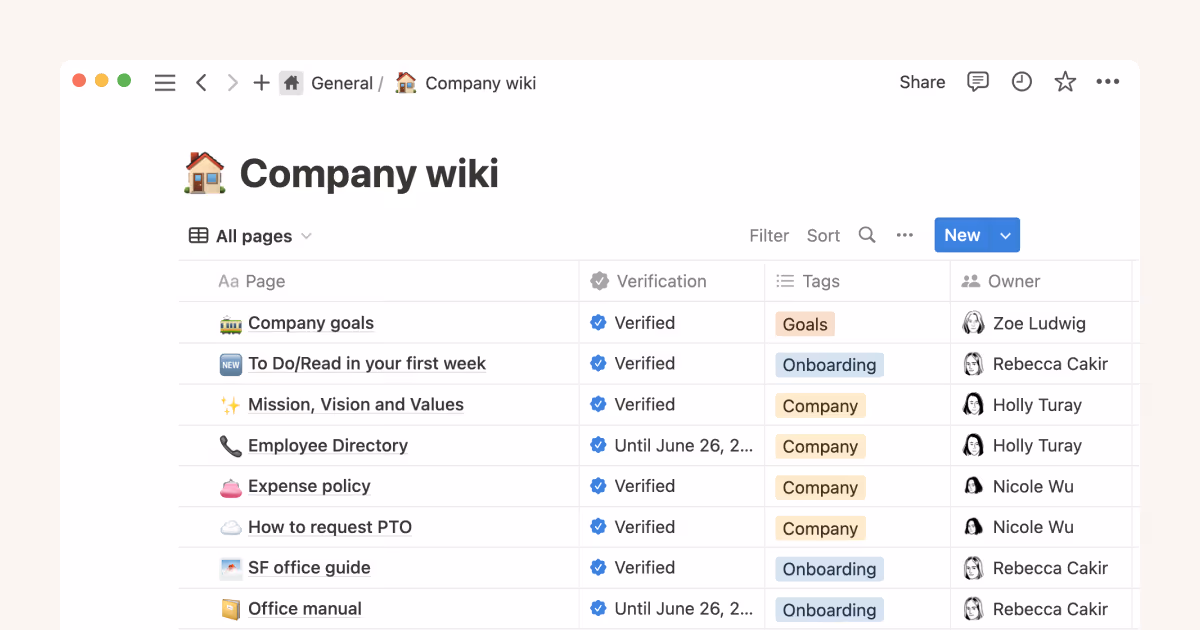Select the Onboarding tag on SF office guide

click(x=829, y=568)
